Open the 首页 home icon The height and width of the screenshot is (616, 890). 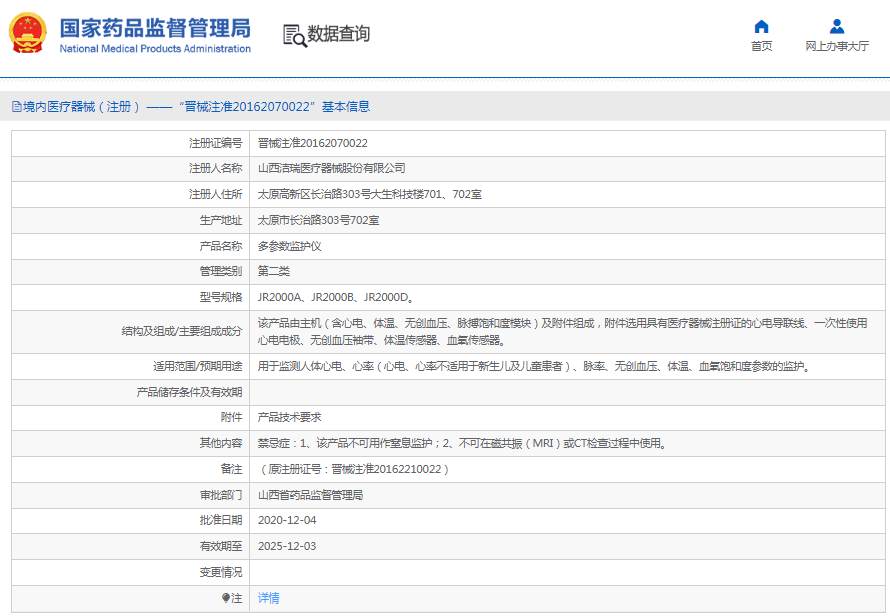tap(761, 26)
